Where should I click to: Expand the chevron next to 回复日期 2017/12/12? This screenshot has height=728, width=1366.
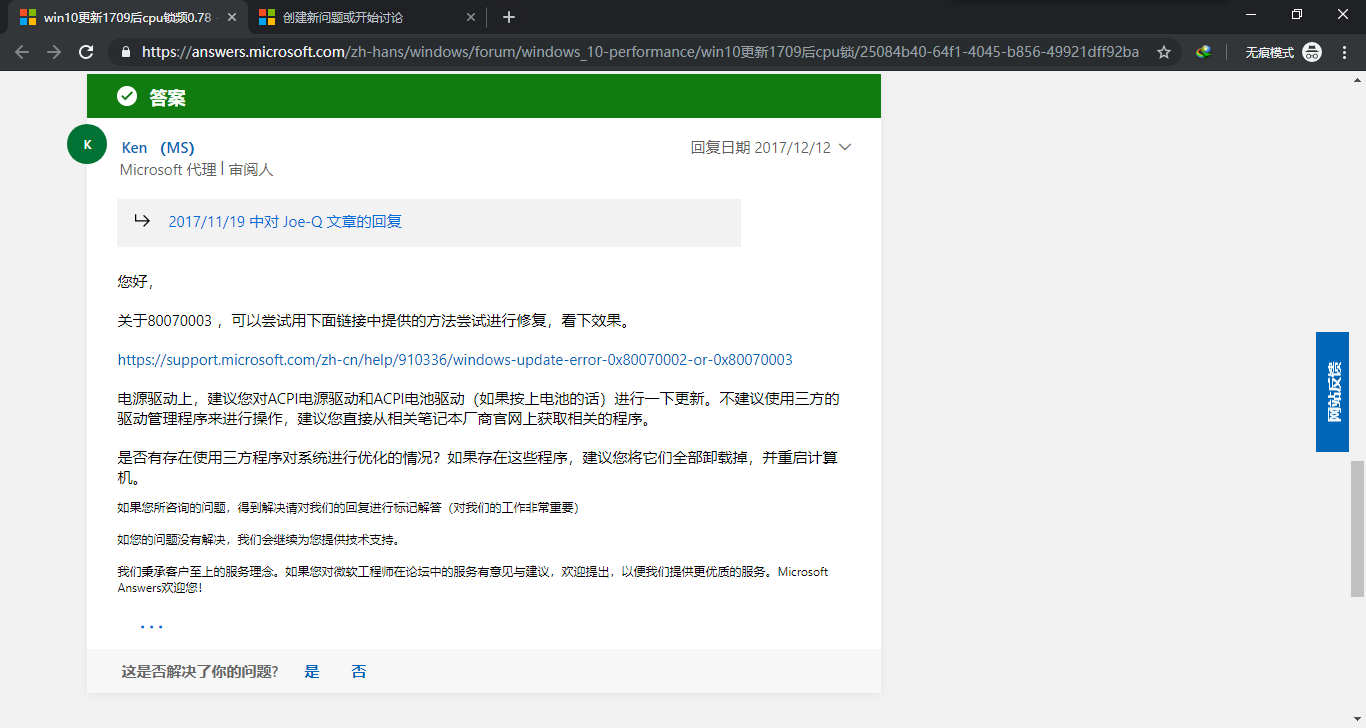pos(845,147)
